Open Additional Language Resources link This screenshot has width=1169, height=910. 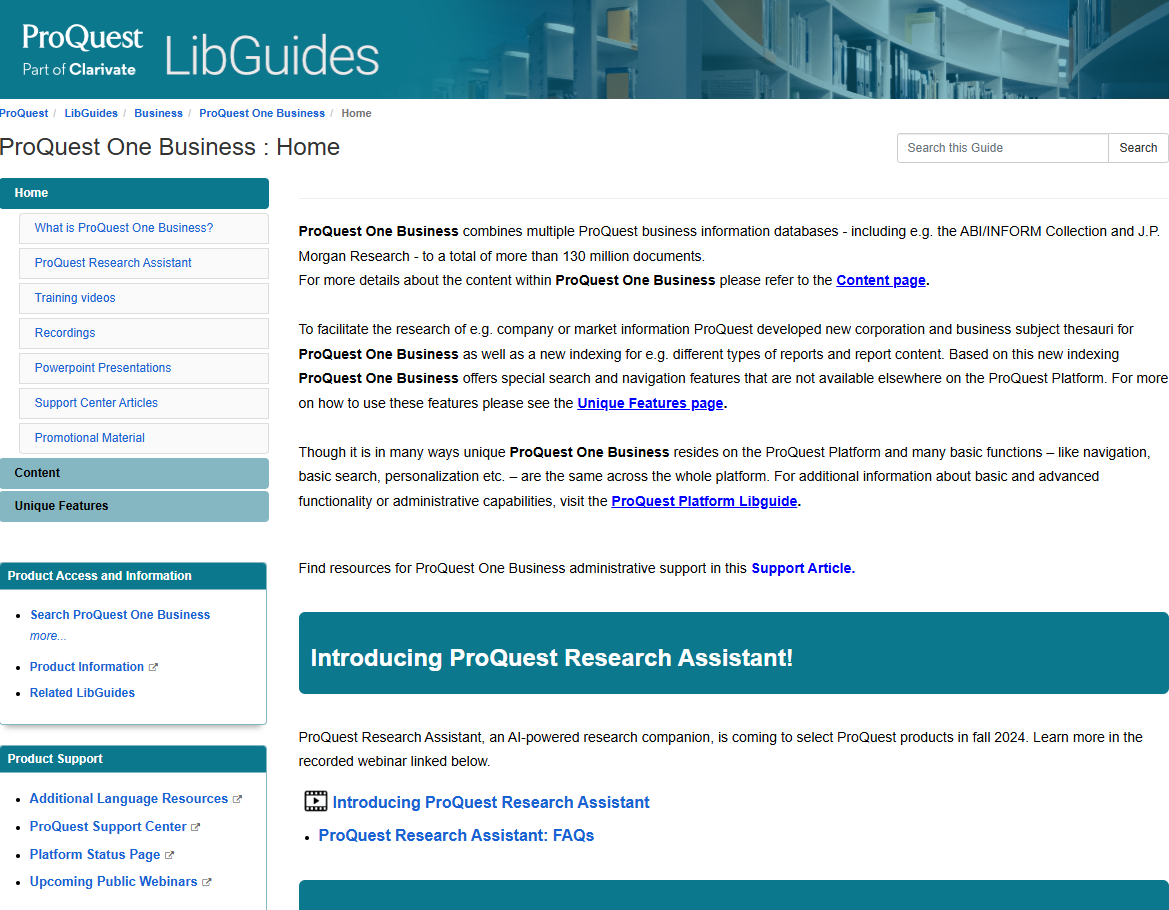click(x=128, y=799)
